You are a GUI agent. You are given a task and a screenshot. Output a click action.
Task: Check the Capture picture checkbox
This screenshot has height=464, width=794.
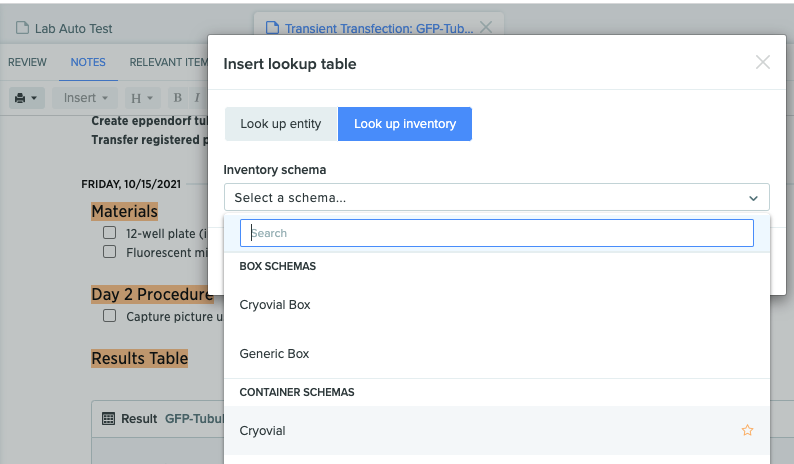[x=110, y=316]
